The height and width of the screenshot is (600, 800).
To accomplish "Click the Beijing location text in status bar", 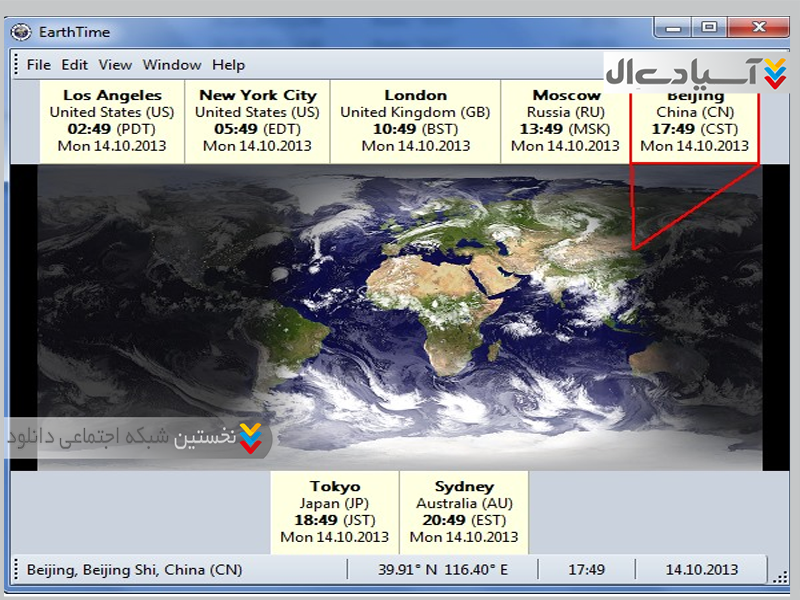I will pyautogui.click(x=134, y=570).
